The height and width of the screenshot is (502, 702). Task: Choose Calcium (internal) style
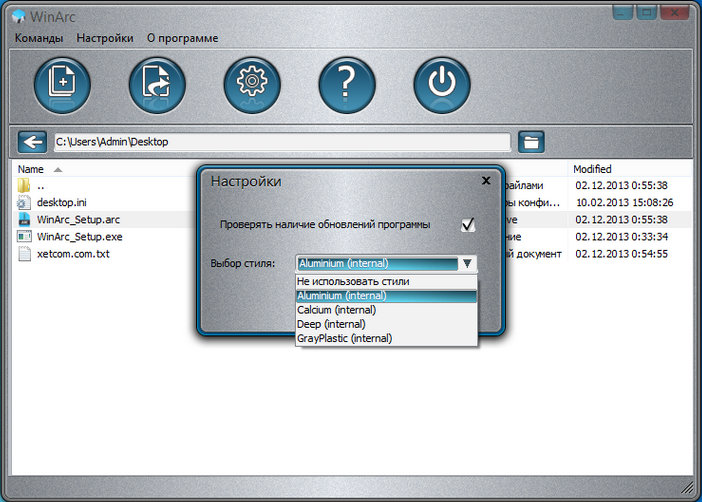[386, 310]
